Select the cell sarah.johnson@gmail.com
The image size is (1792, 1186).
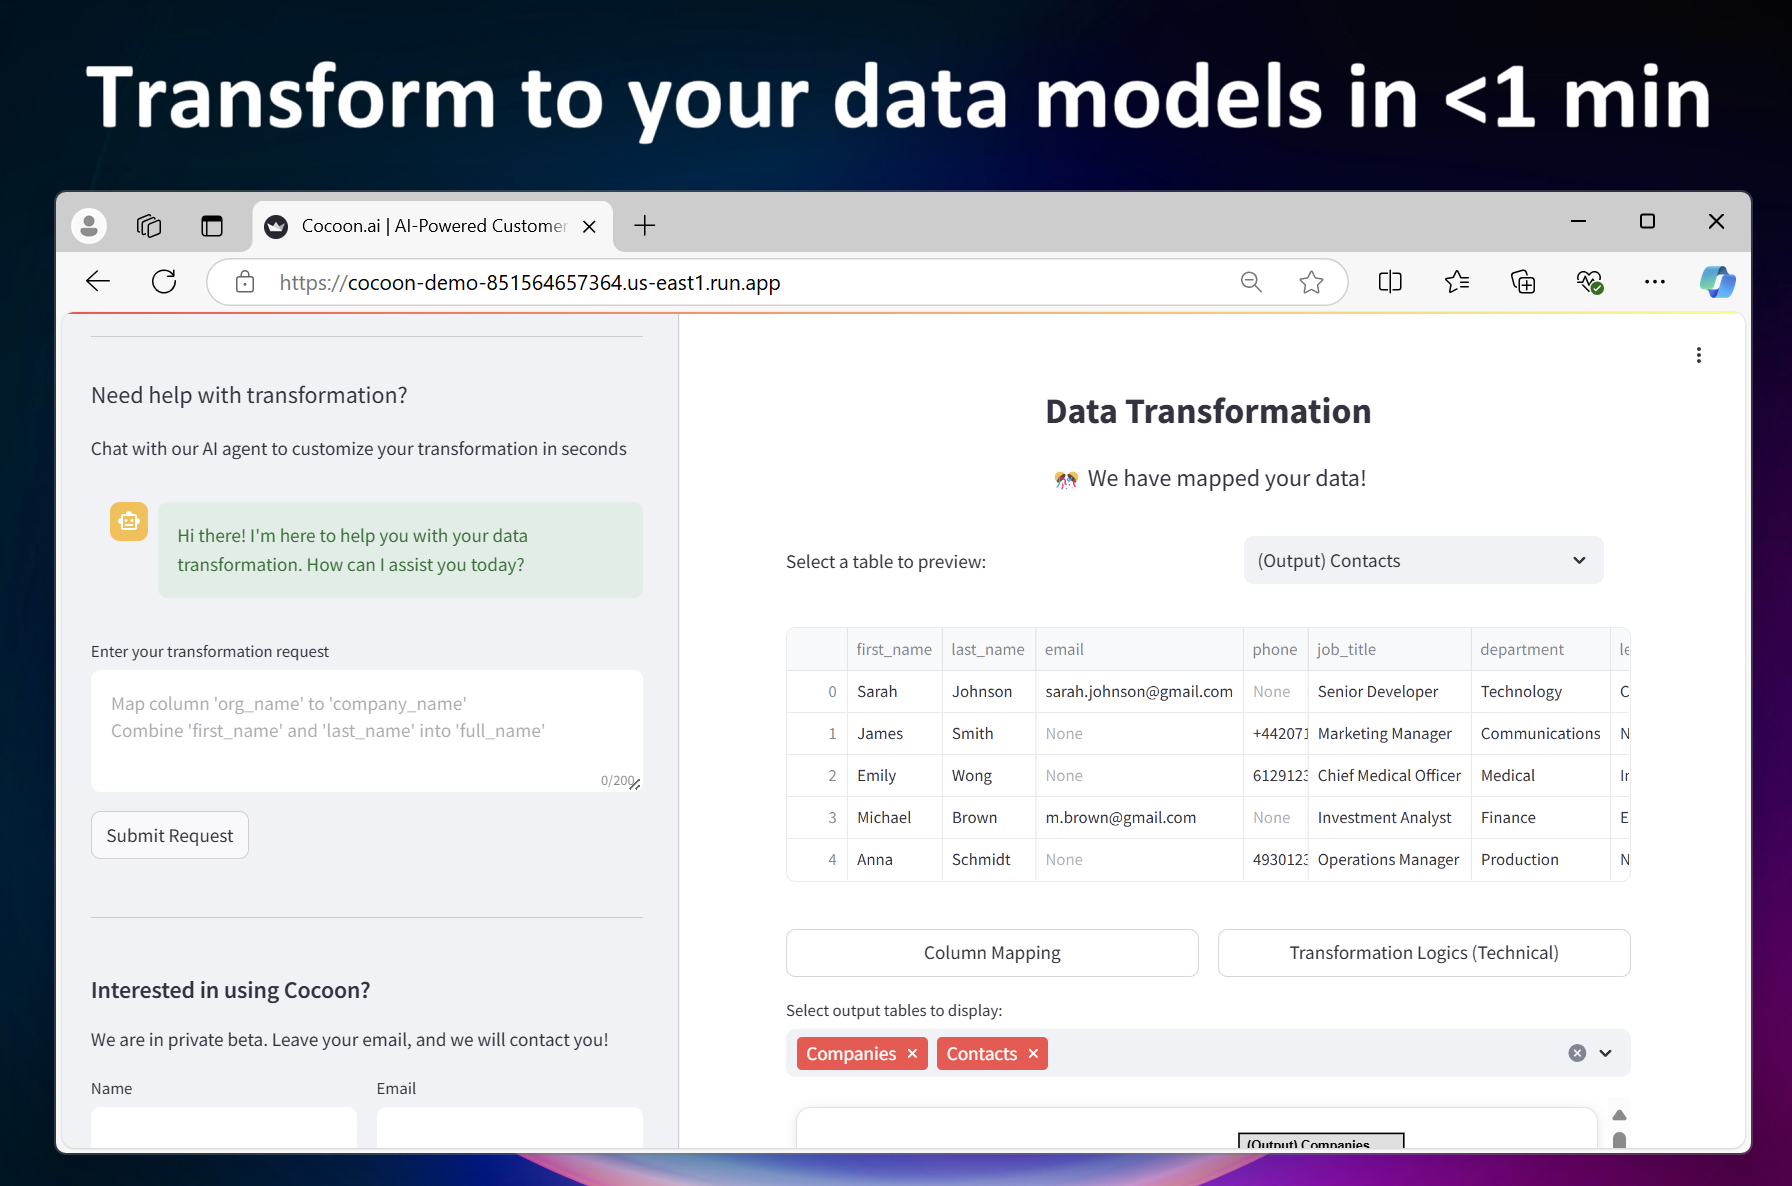[x=1139, y=691]
